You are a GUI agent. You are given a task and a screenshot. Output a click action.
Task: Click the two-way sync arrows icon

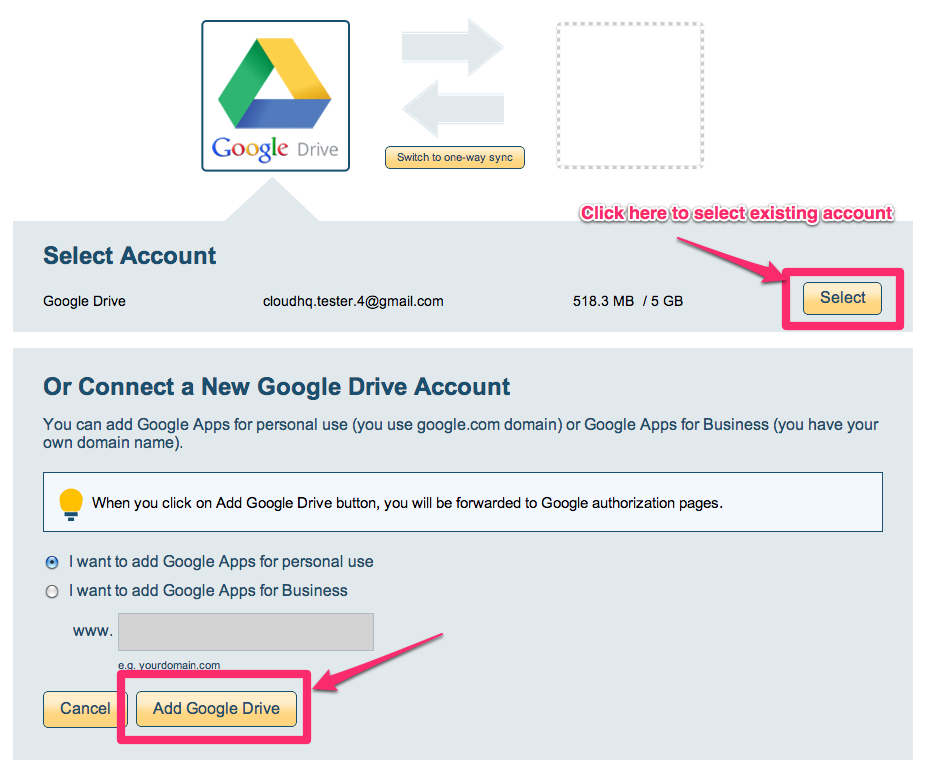(x=453, y=78)
